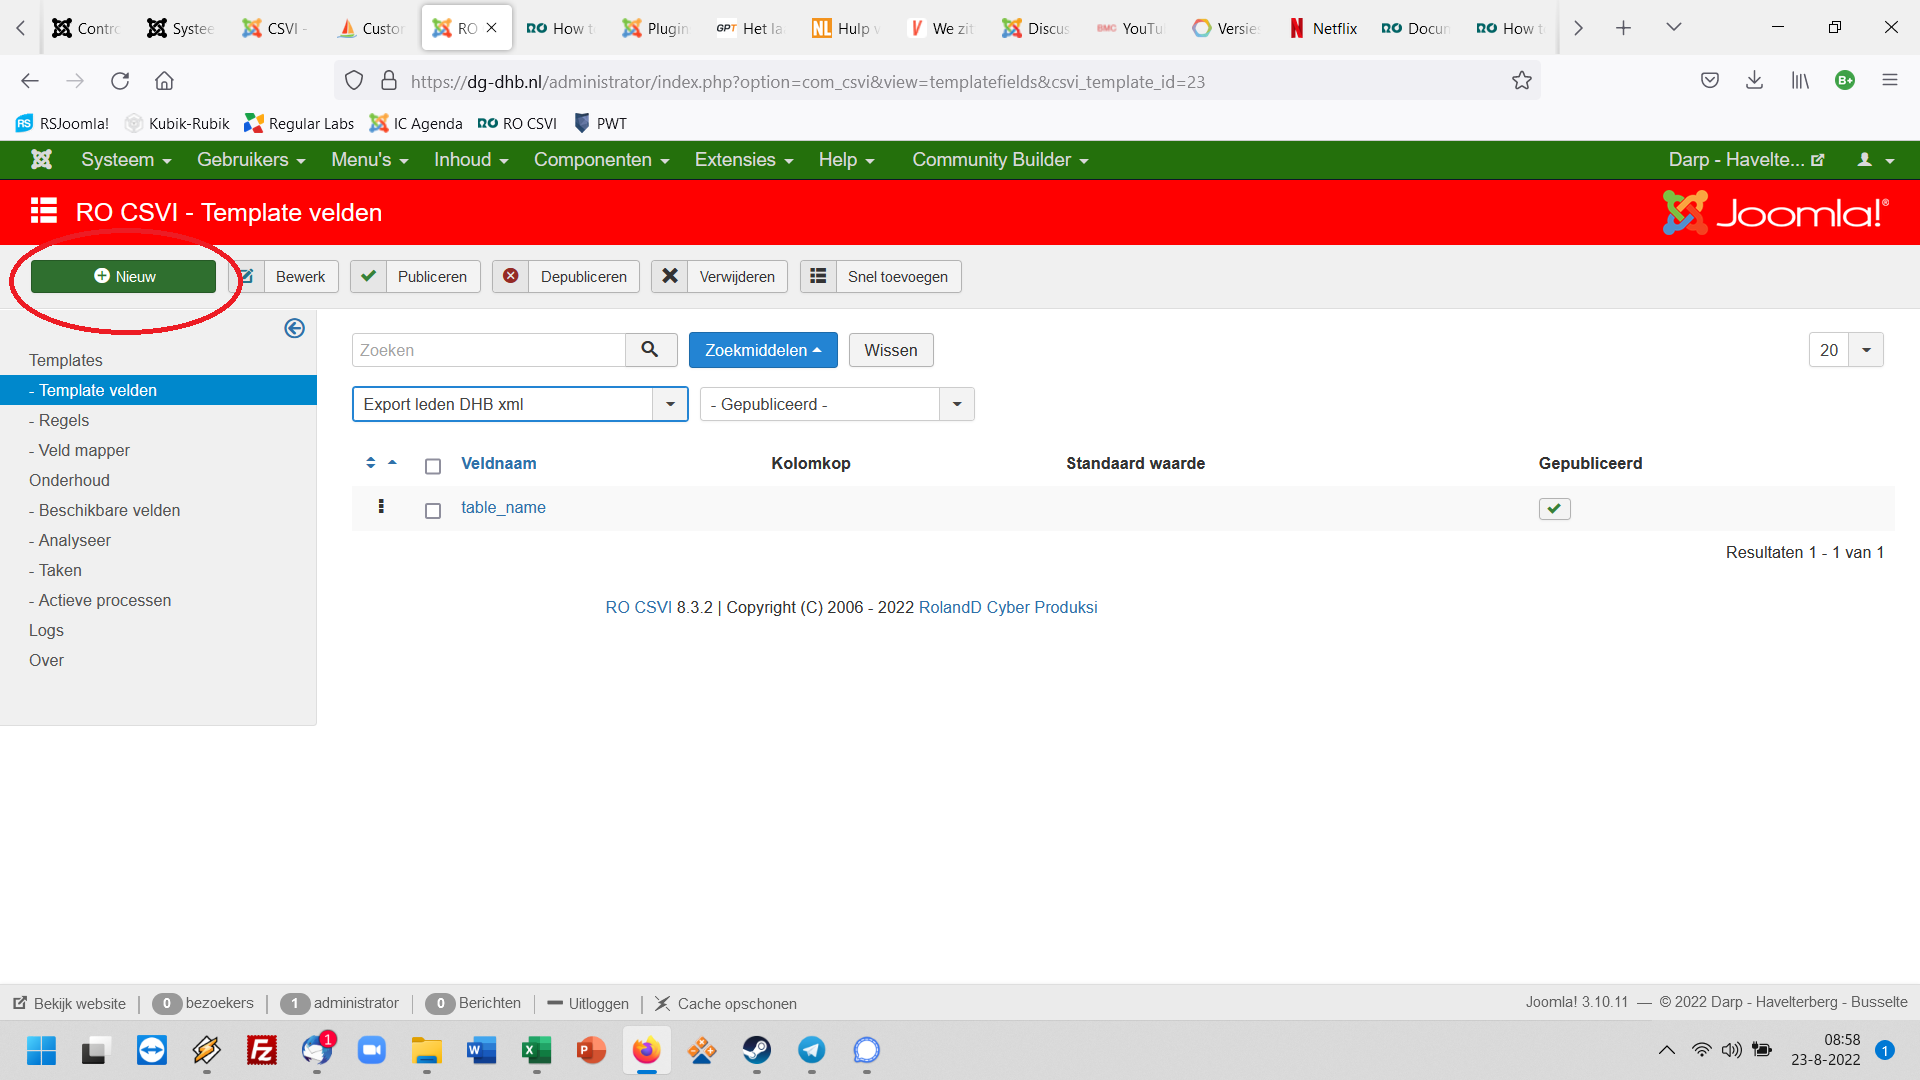Open Telegram from the taskbar
This screenshot has height=1080, width=1920.
point(811,1050)
